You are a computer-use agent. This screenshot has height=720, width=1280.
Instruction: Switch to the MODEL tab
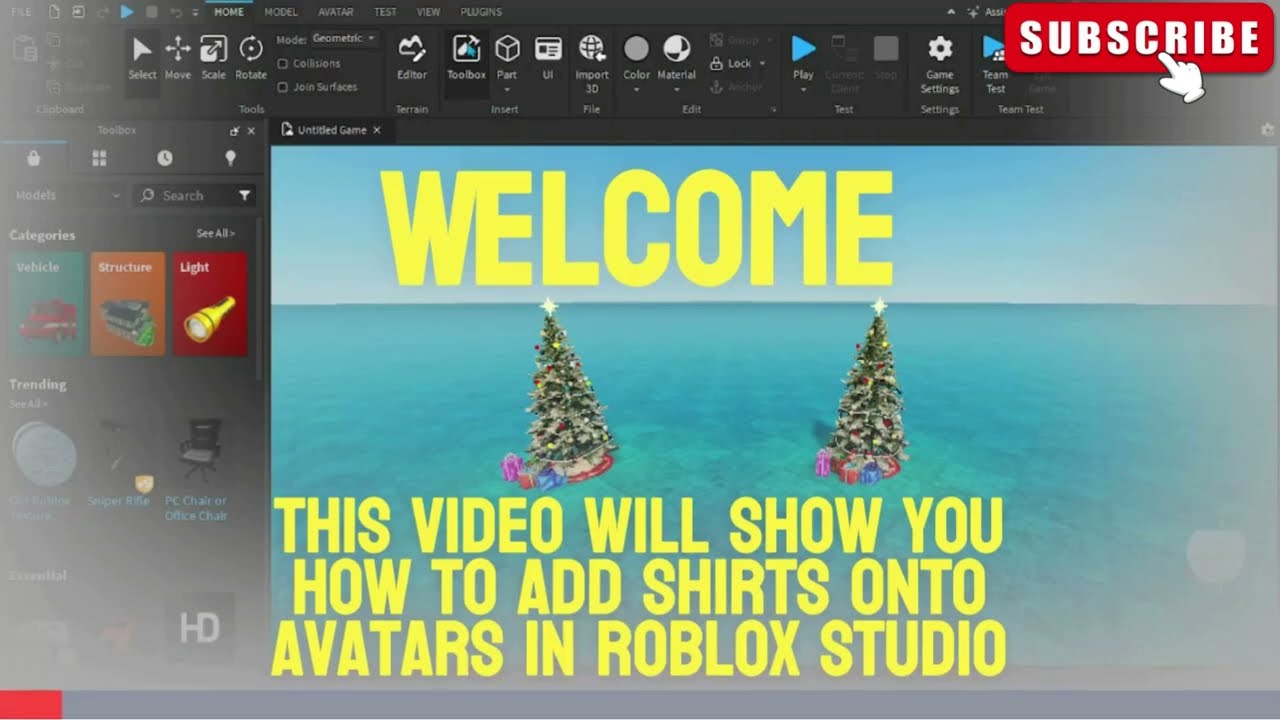point(281,12)
